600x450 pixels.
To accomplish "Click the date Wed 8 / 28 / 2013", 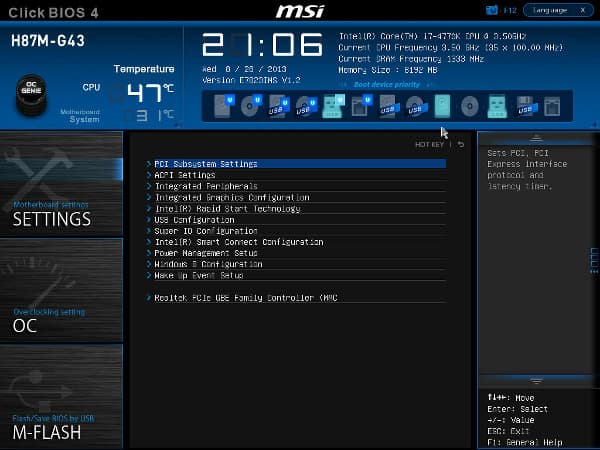I will tap(244, 69).
